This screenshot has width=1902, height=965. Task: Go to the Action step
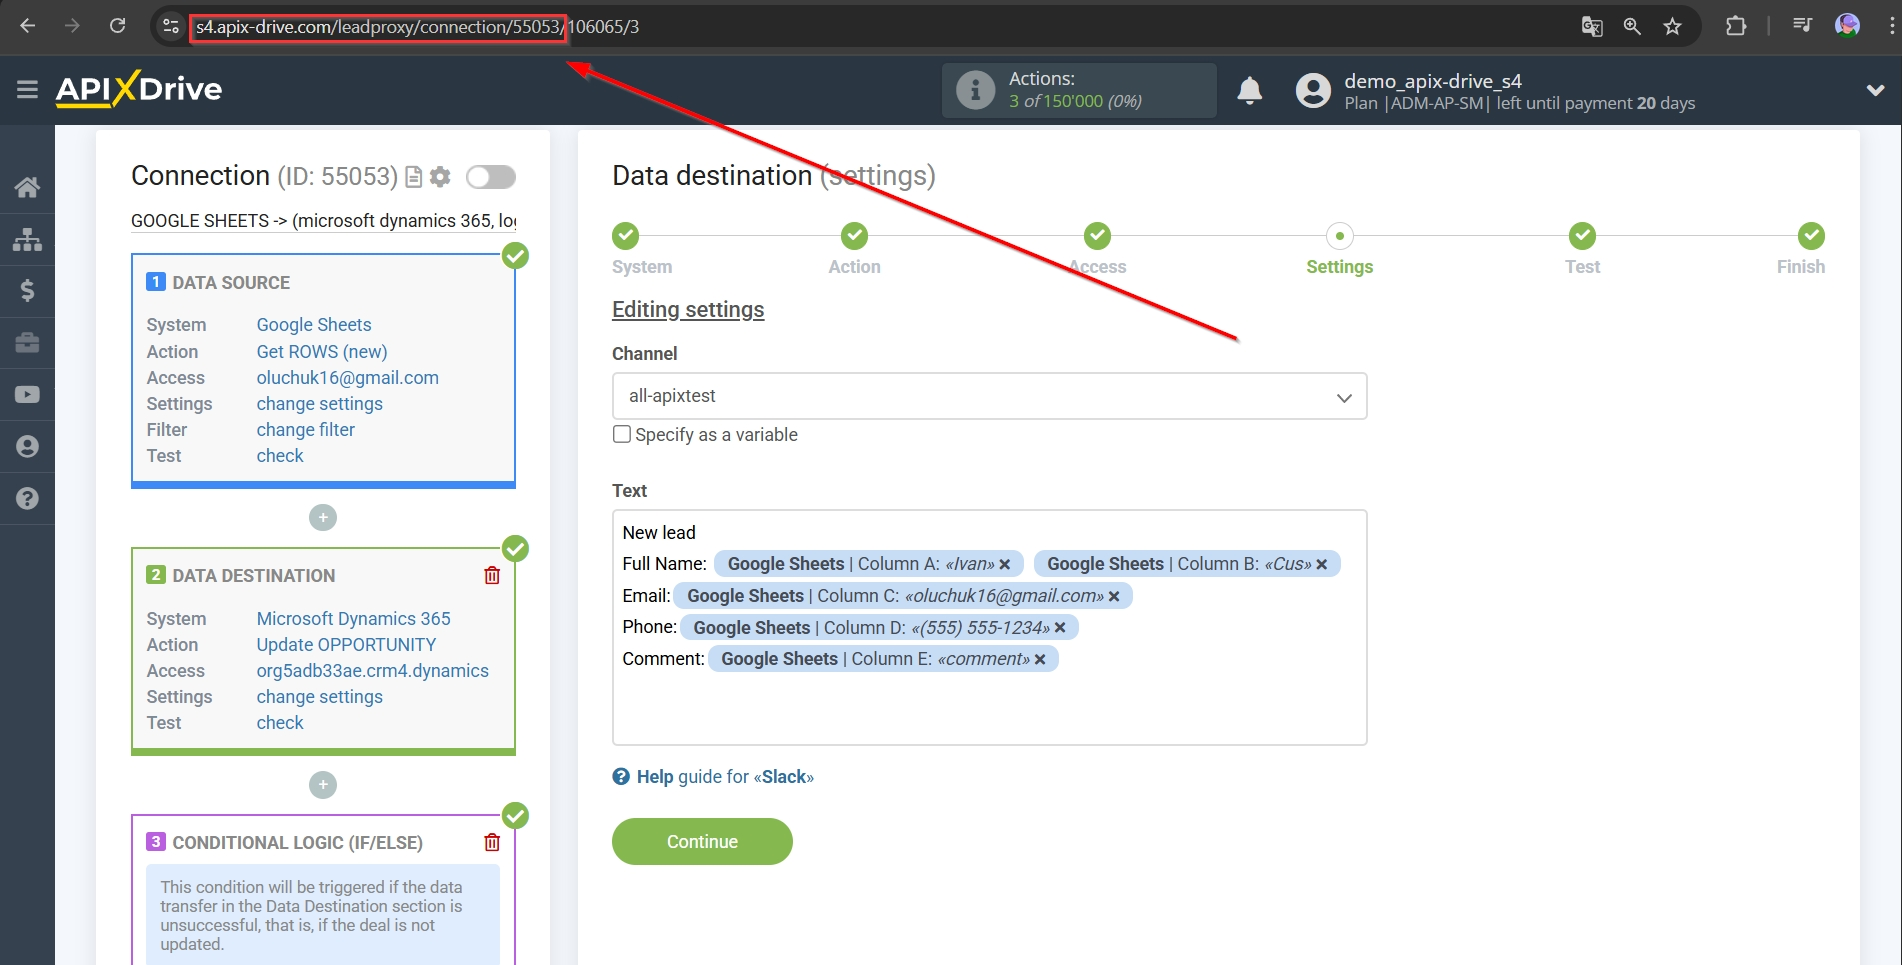click(x=854, y=237)
